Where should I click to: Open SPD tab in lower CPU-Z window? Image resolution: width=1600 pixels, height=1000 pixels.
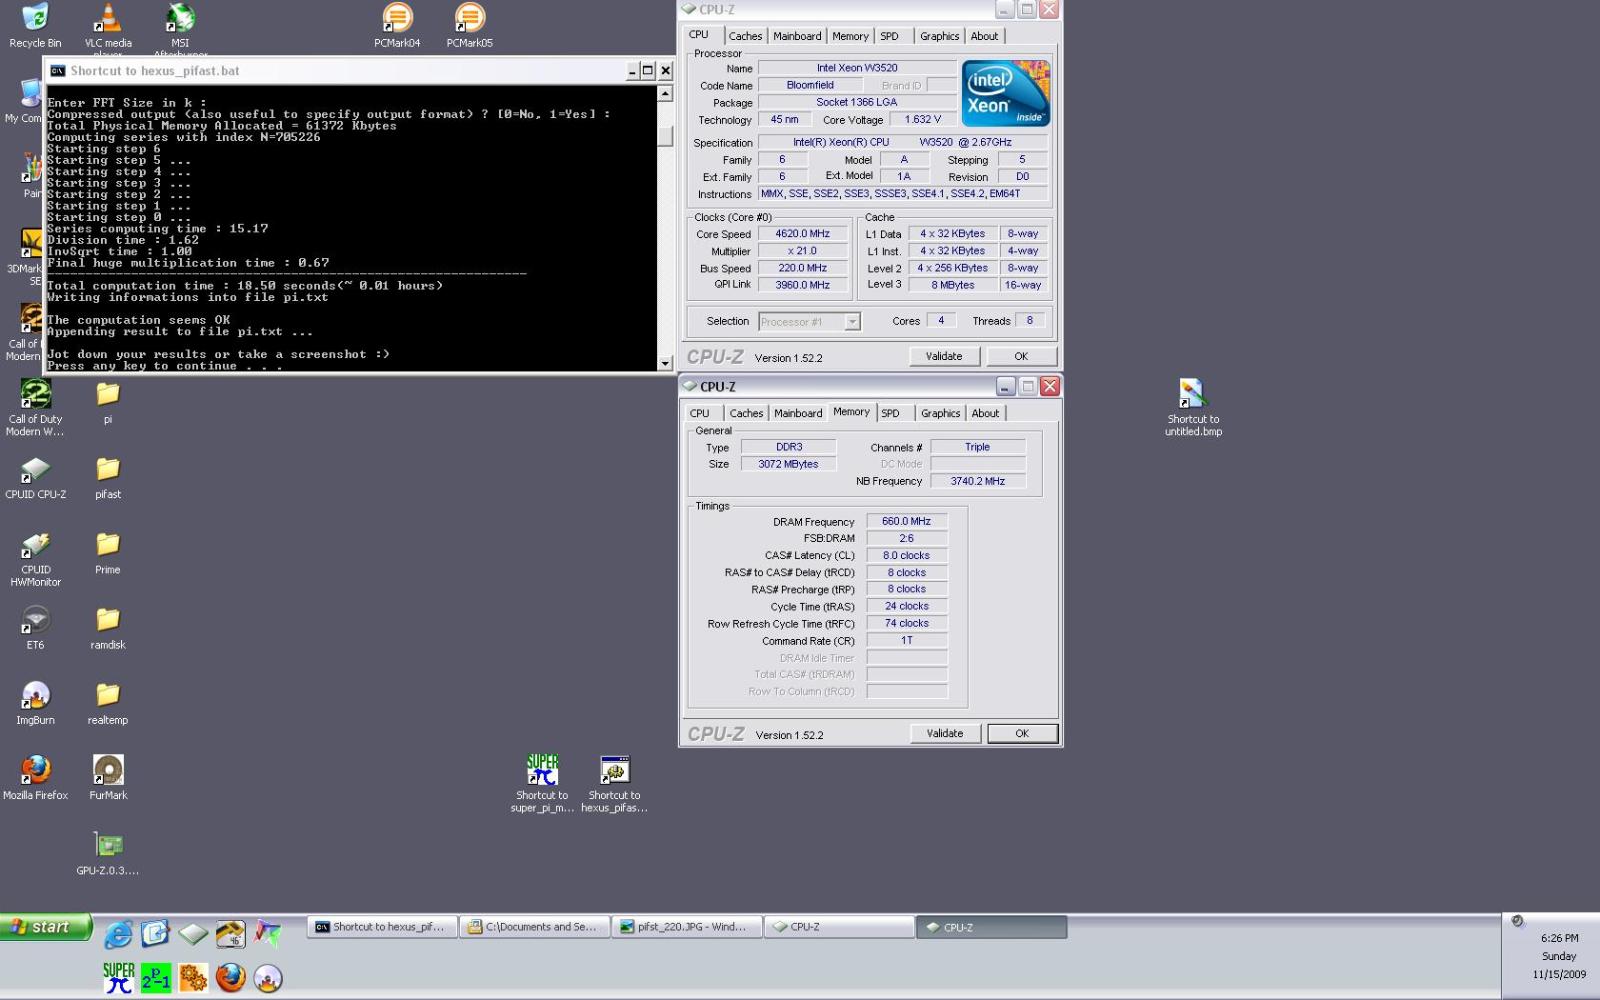(890, 413)
